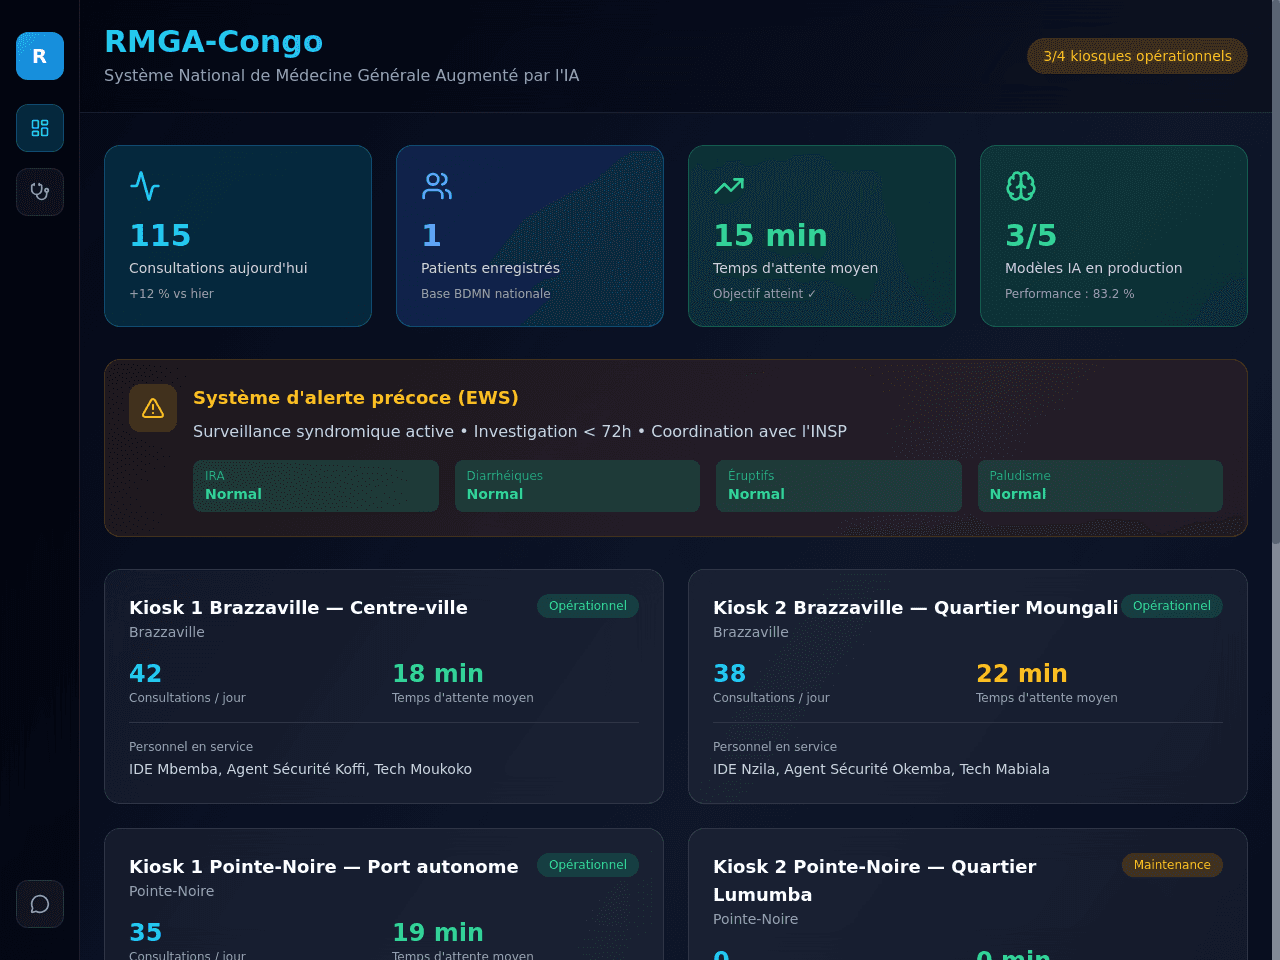This screenshot has width=1280, height=960.
Task: Click 38 consultations value for Moungali
Action: click(729, 673)
